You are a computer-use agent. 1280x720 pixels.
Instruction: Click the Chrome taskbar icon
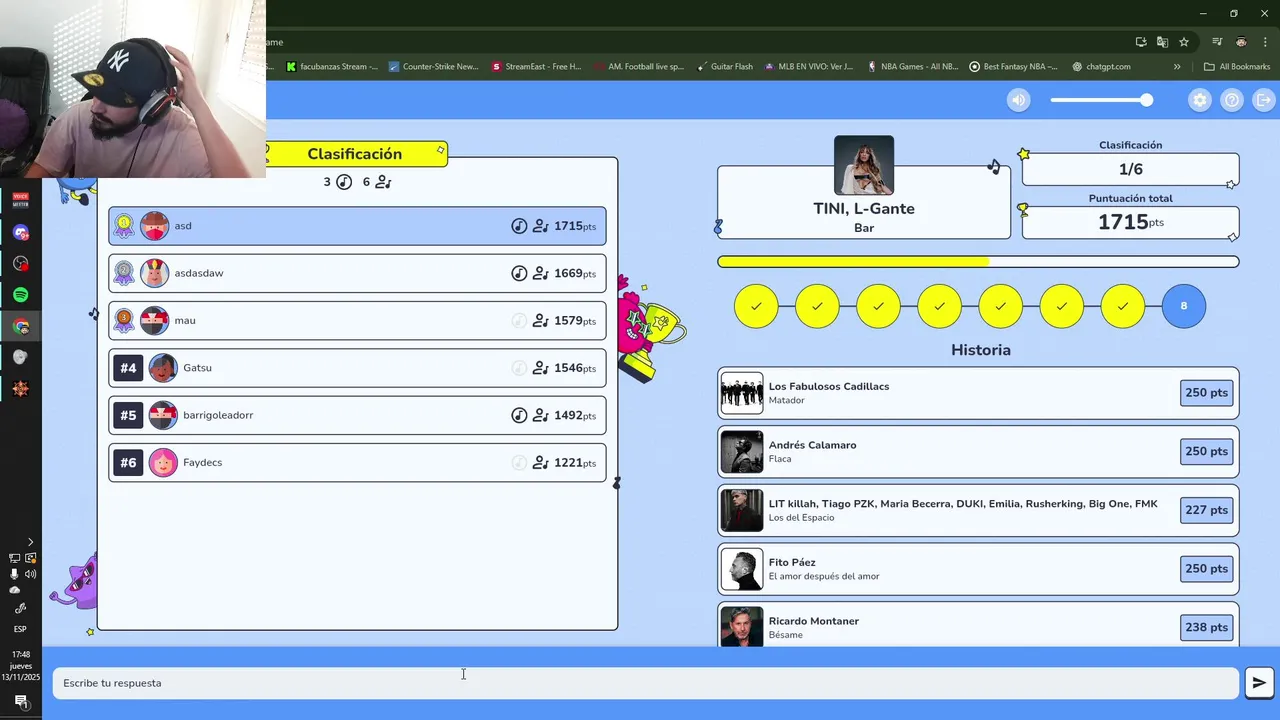pos(20,326)
